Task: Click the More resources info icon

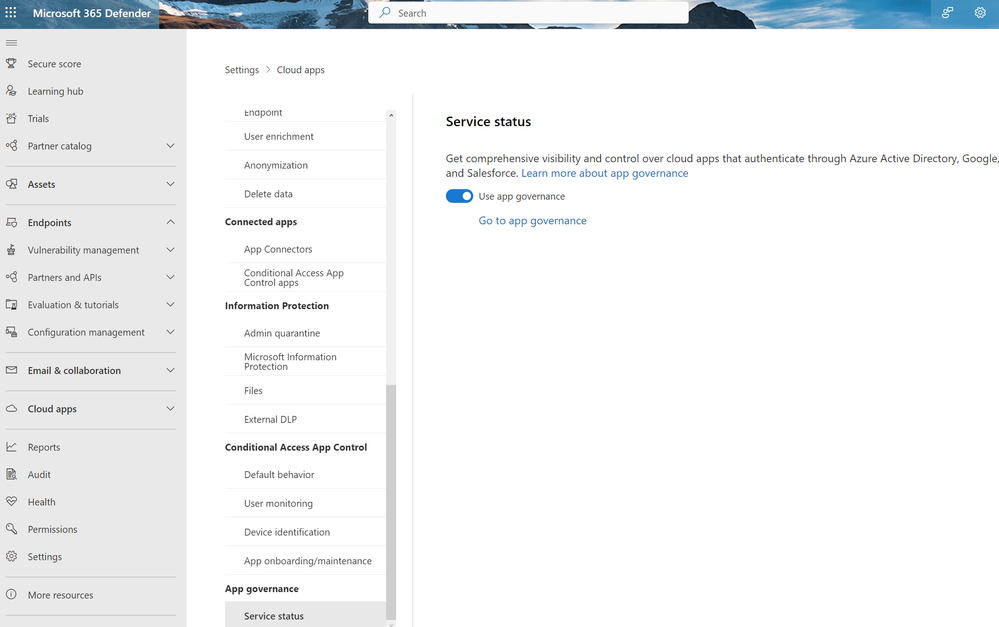Action: click(x=11, y=595)
